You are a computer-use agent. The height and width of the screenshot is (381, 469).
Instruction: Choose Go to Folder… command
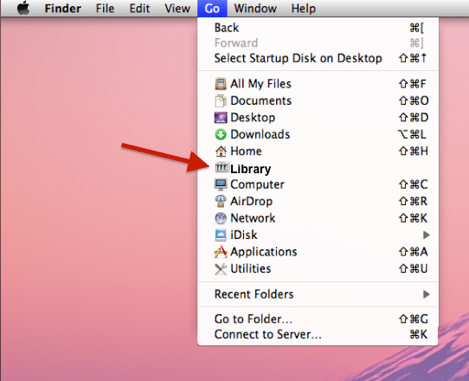tap(318, 319)
